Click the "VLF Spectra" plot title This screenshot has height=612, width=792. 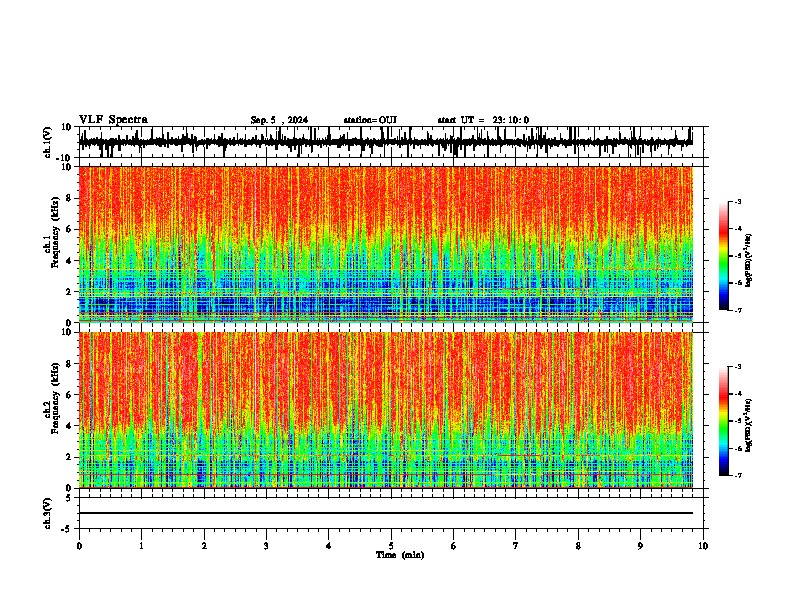tap(113, 120)
